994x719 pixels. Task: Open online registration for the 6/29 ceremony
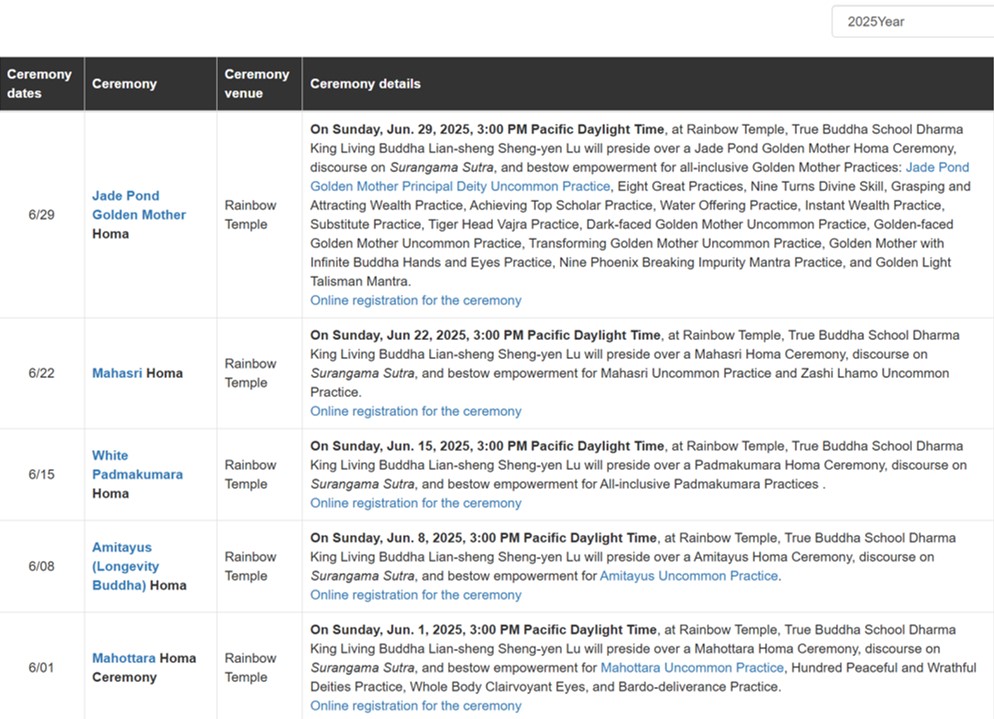point(416,301)
